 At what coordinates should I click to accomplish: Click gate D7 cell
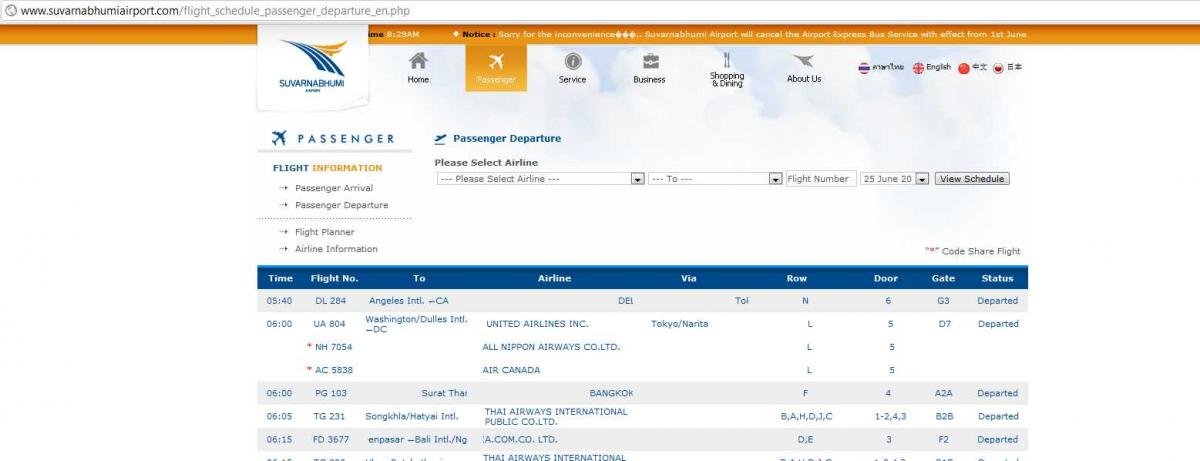[x=943, y=324]
